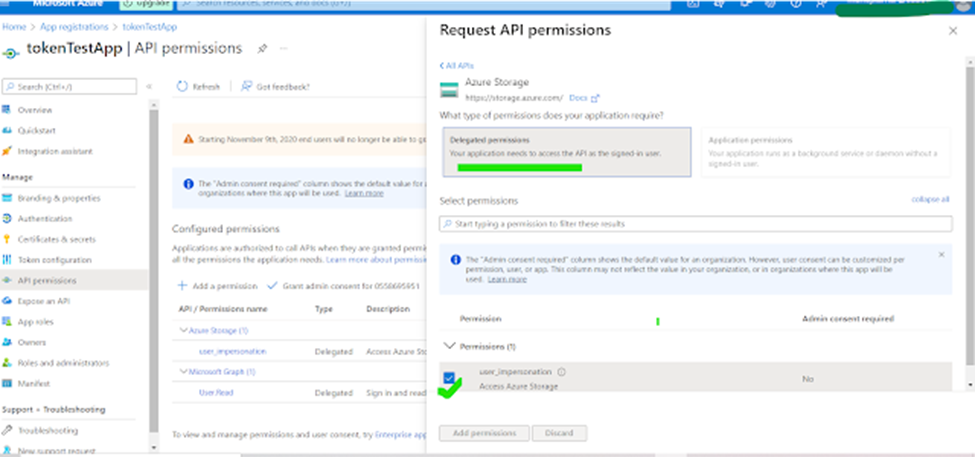Click Add a permission

pos(218,286)
